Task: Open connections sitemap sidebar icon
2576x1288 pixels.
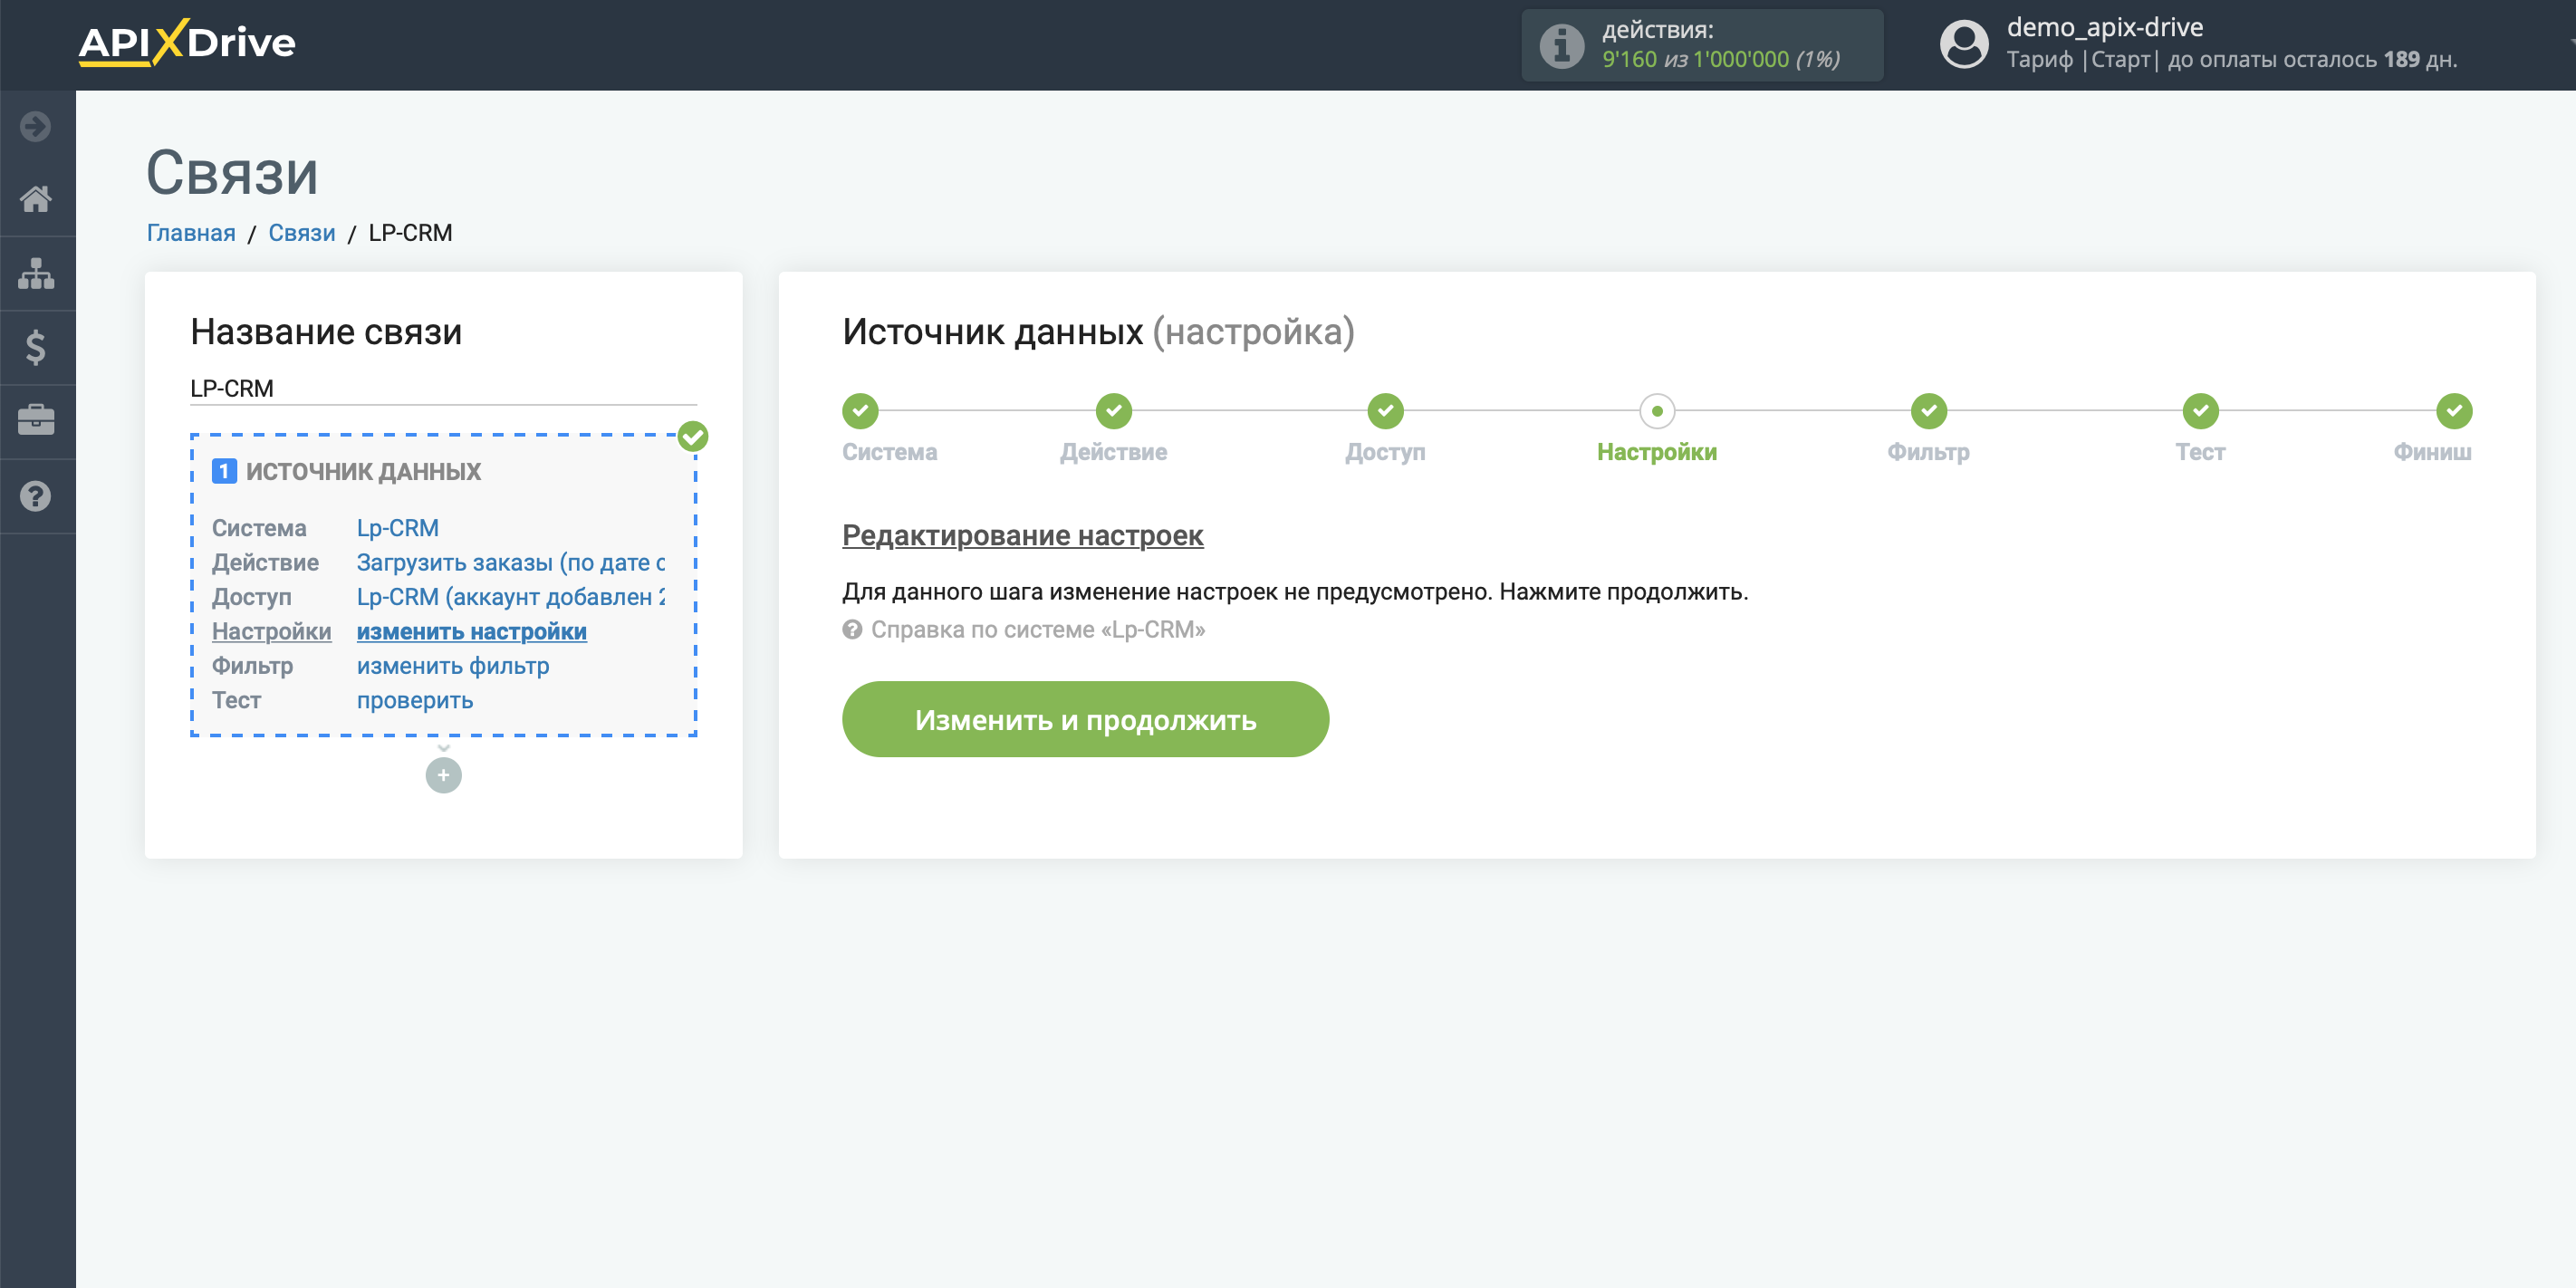Action: coord(36,273)
